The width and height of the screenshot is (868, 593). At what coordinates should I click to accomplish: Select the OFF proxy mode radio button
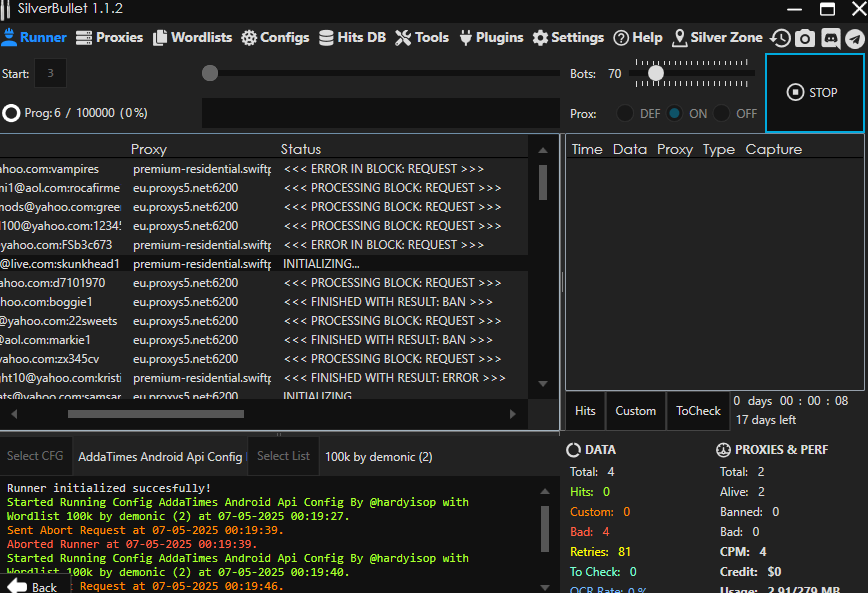click(x=721, y=114)
